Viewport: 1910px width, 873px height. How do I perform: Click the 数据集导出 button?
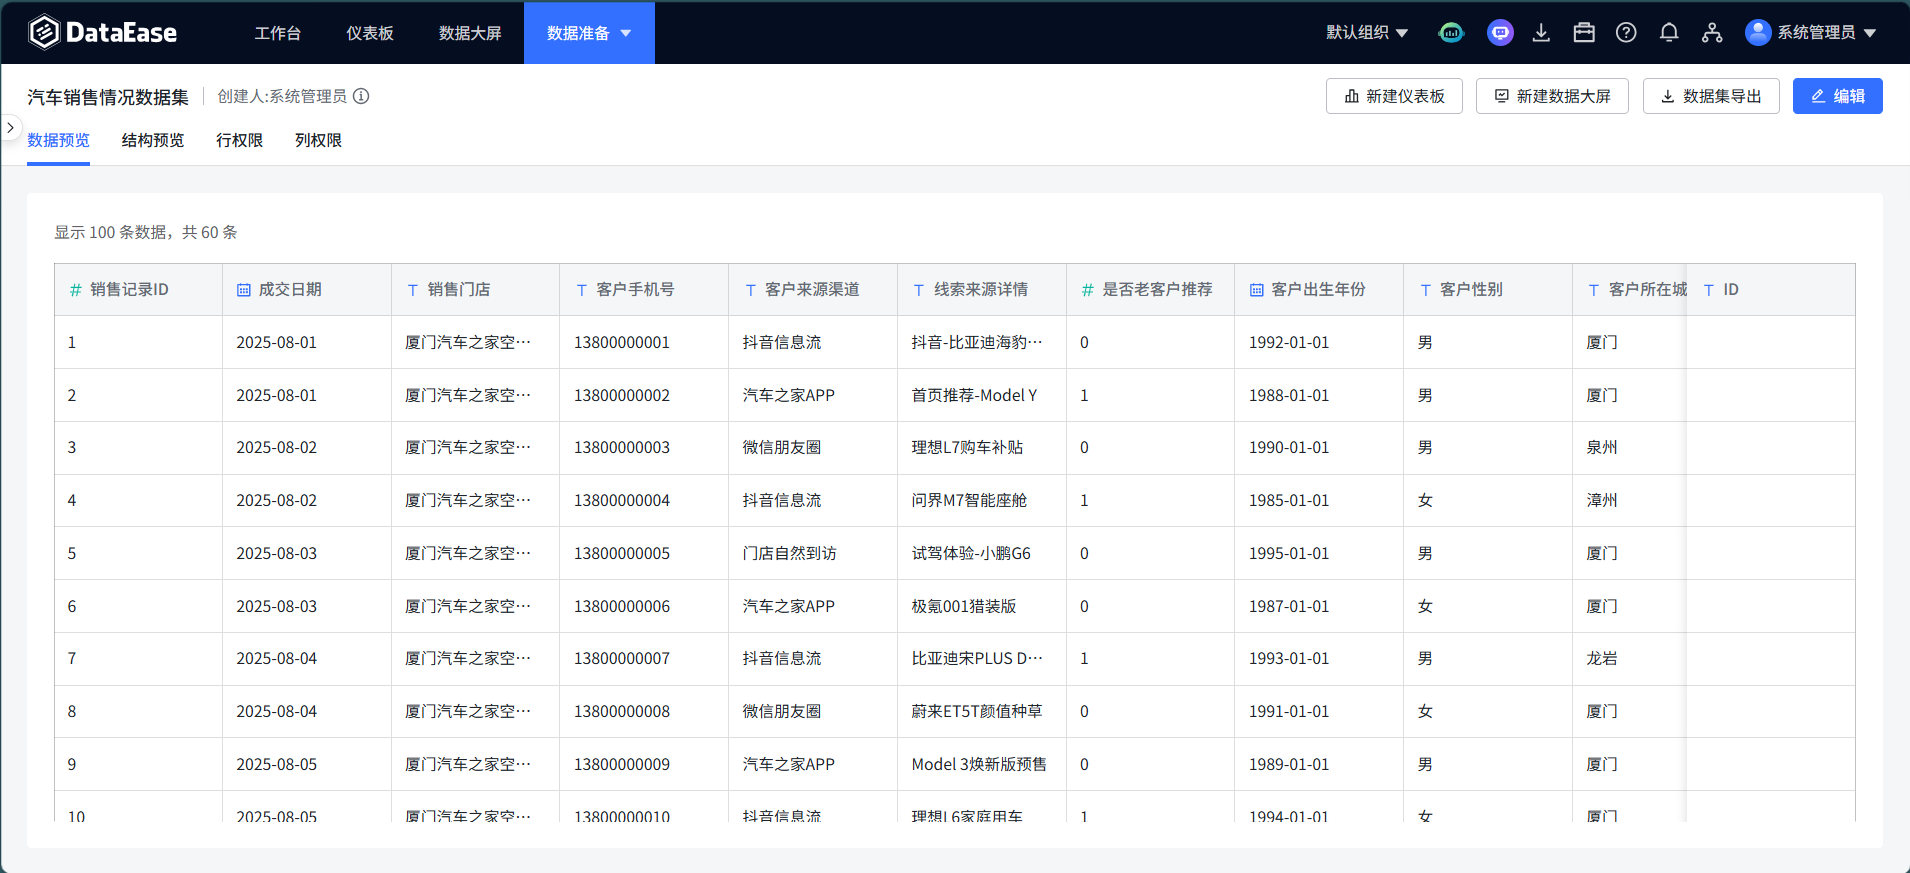(1710, 96)
